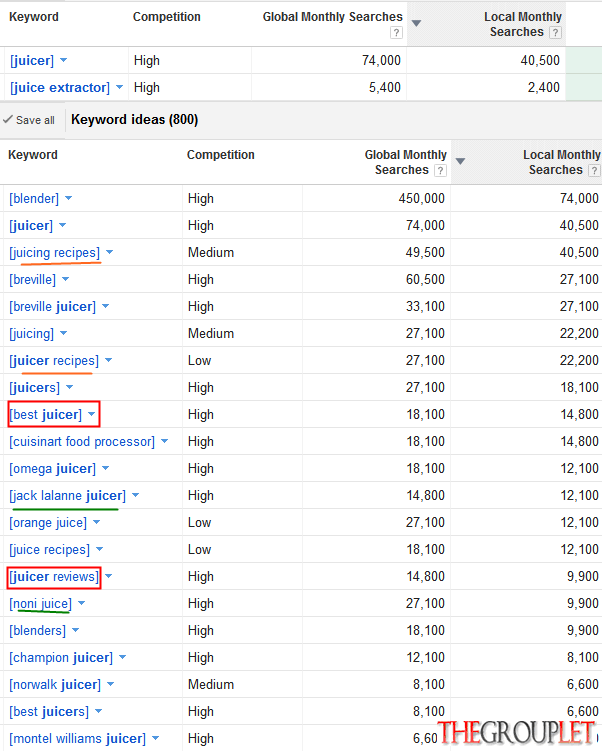The height and width of the screenshot is (751, 602).
Task: Click the [juicing] keyword link
Action: (x=32, y=333)
